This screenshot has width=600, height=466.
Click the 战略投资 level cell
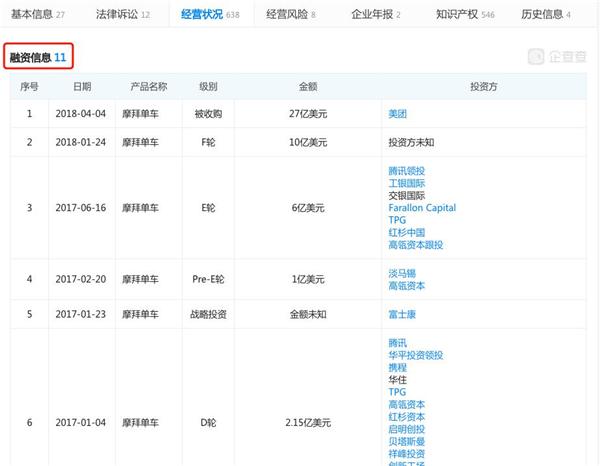(x=208, y=314)
